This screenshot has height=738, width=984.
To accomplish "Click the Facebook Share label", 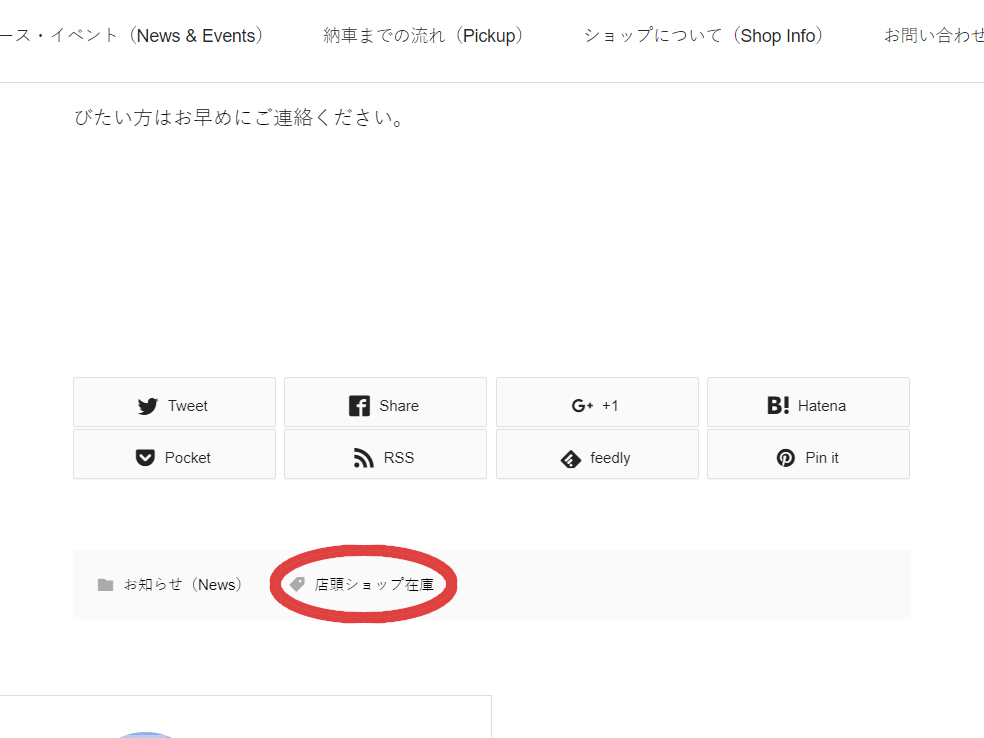I will point(399,406).
